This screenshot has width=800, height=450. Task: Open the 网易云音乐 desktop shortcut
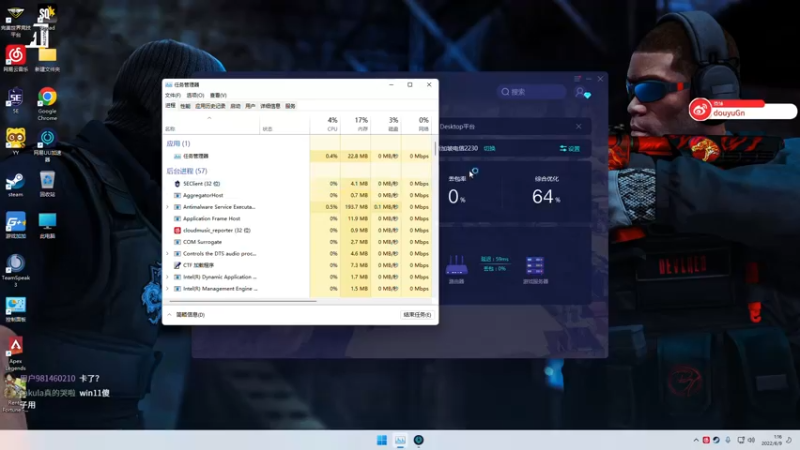tap(15, 58)
